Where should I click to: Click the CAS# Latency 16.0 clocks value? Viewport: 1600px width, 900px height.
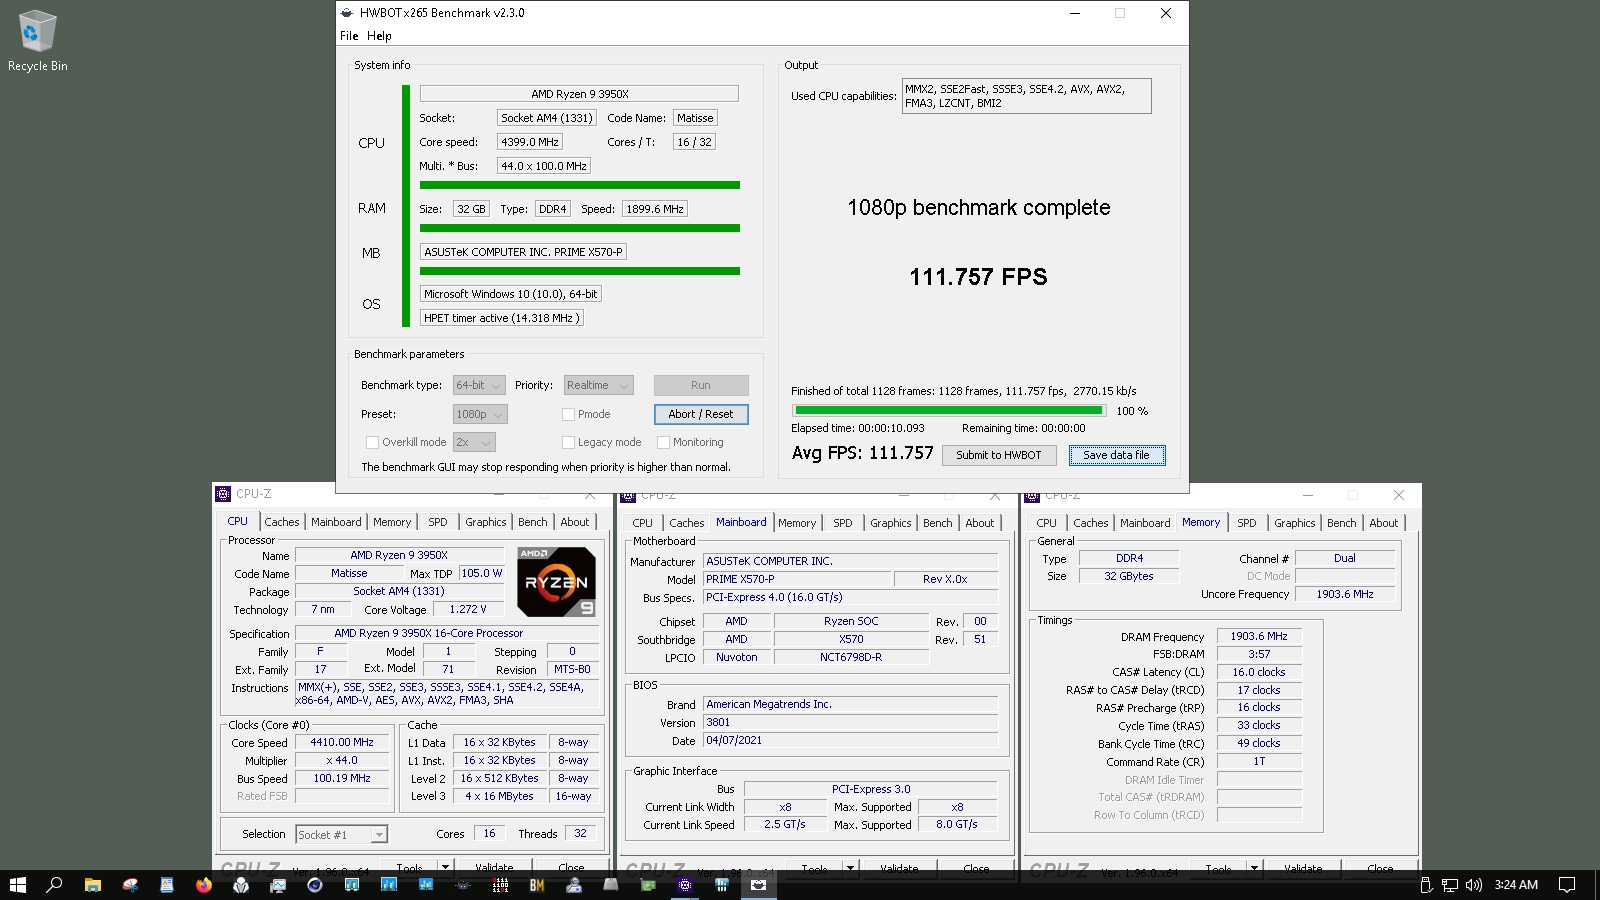[x=1259, y=672]
